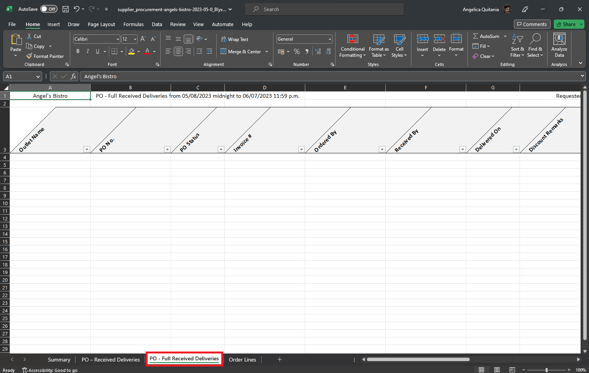589x373 pixels.
Task: Apply comma style format
Action: click(307, 51)
